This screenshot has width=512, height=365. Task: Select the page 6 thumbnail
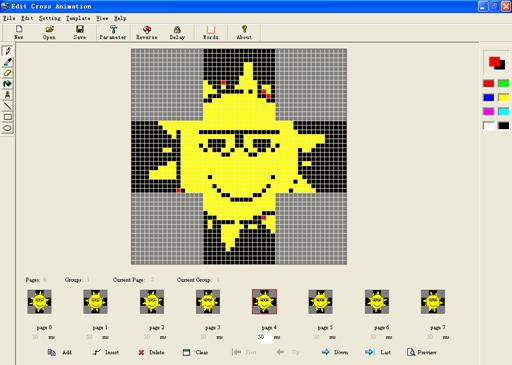pyautogui.click(x=377, y=302)
